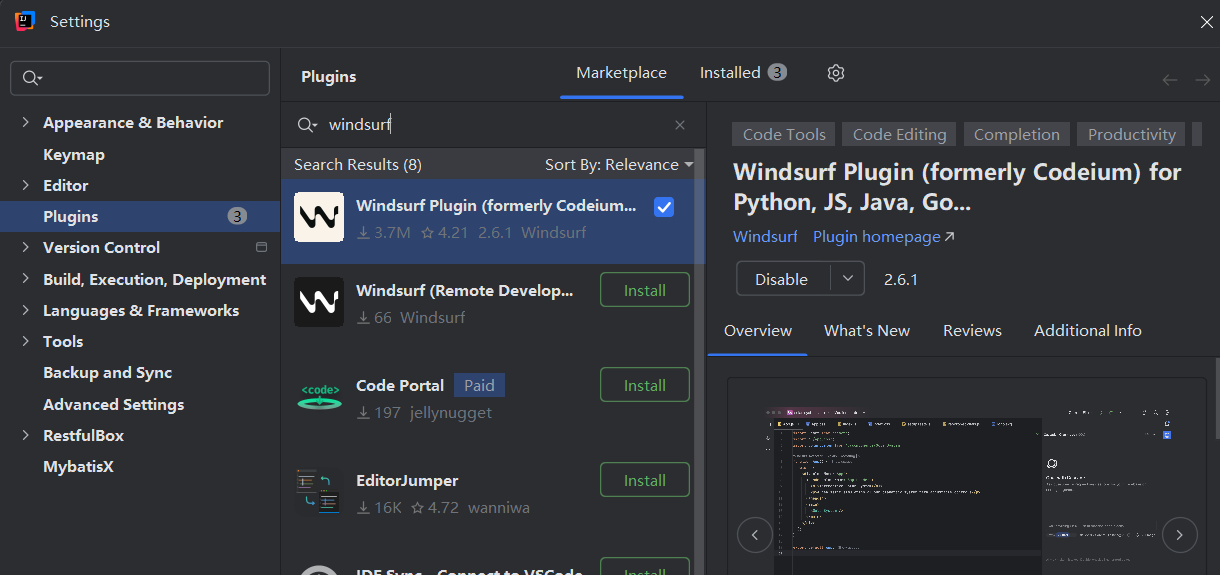Switch to the Marketplace tab
Screen dimensions: 1220x575
[621, 73]
